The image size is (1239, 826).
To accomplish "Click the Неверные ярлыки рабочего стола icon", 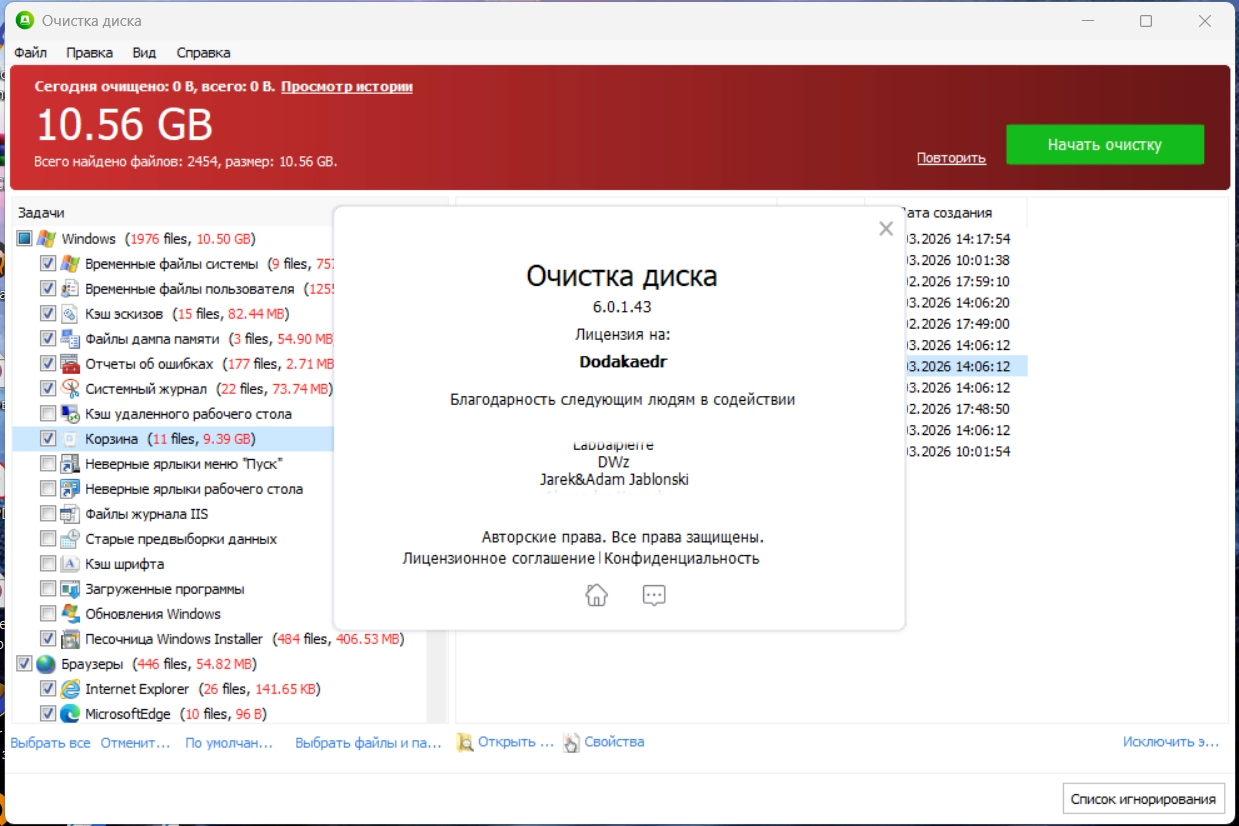I will [70, 489].
